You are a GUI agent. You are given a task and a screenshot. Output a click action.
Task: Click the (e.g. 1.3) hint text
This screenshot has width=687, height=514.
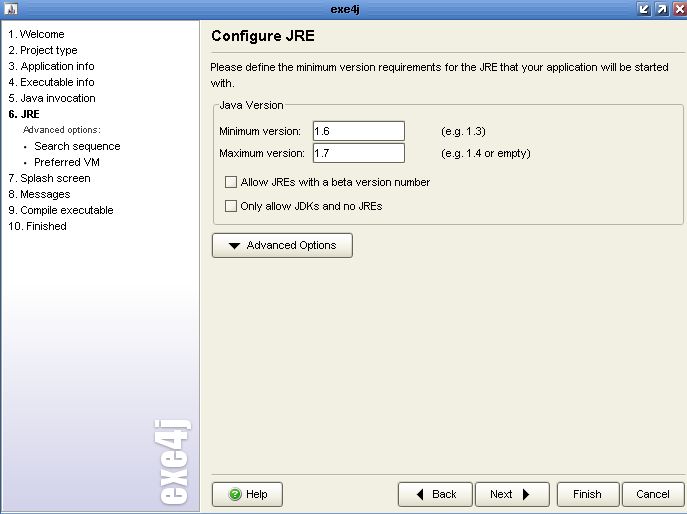pyautogui.click(x=464, y=131)
